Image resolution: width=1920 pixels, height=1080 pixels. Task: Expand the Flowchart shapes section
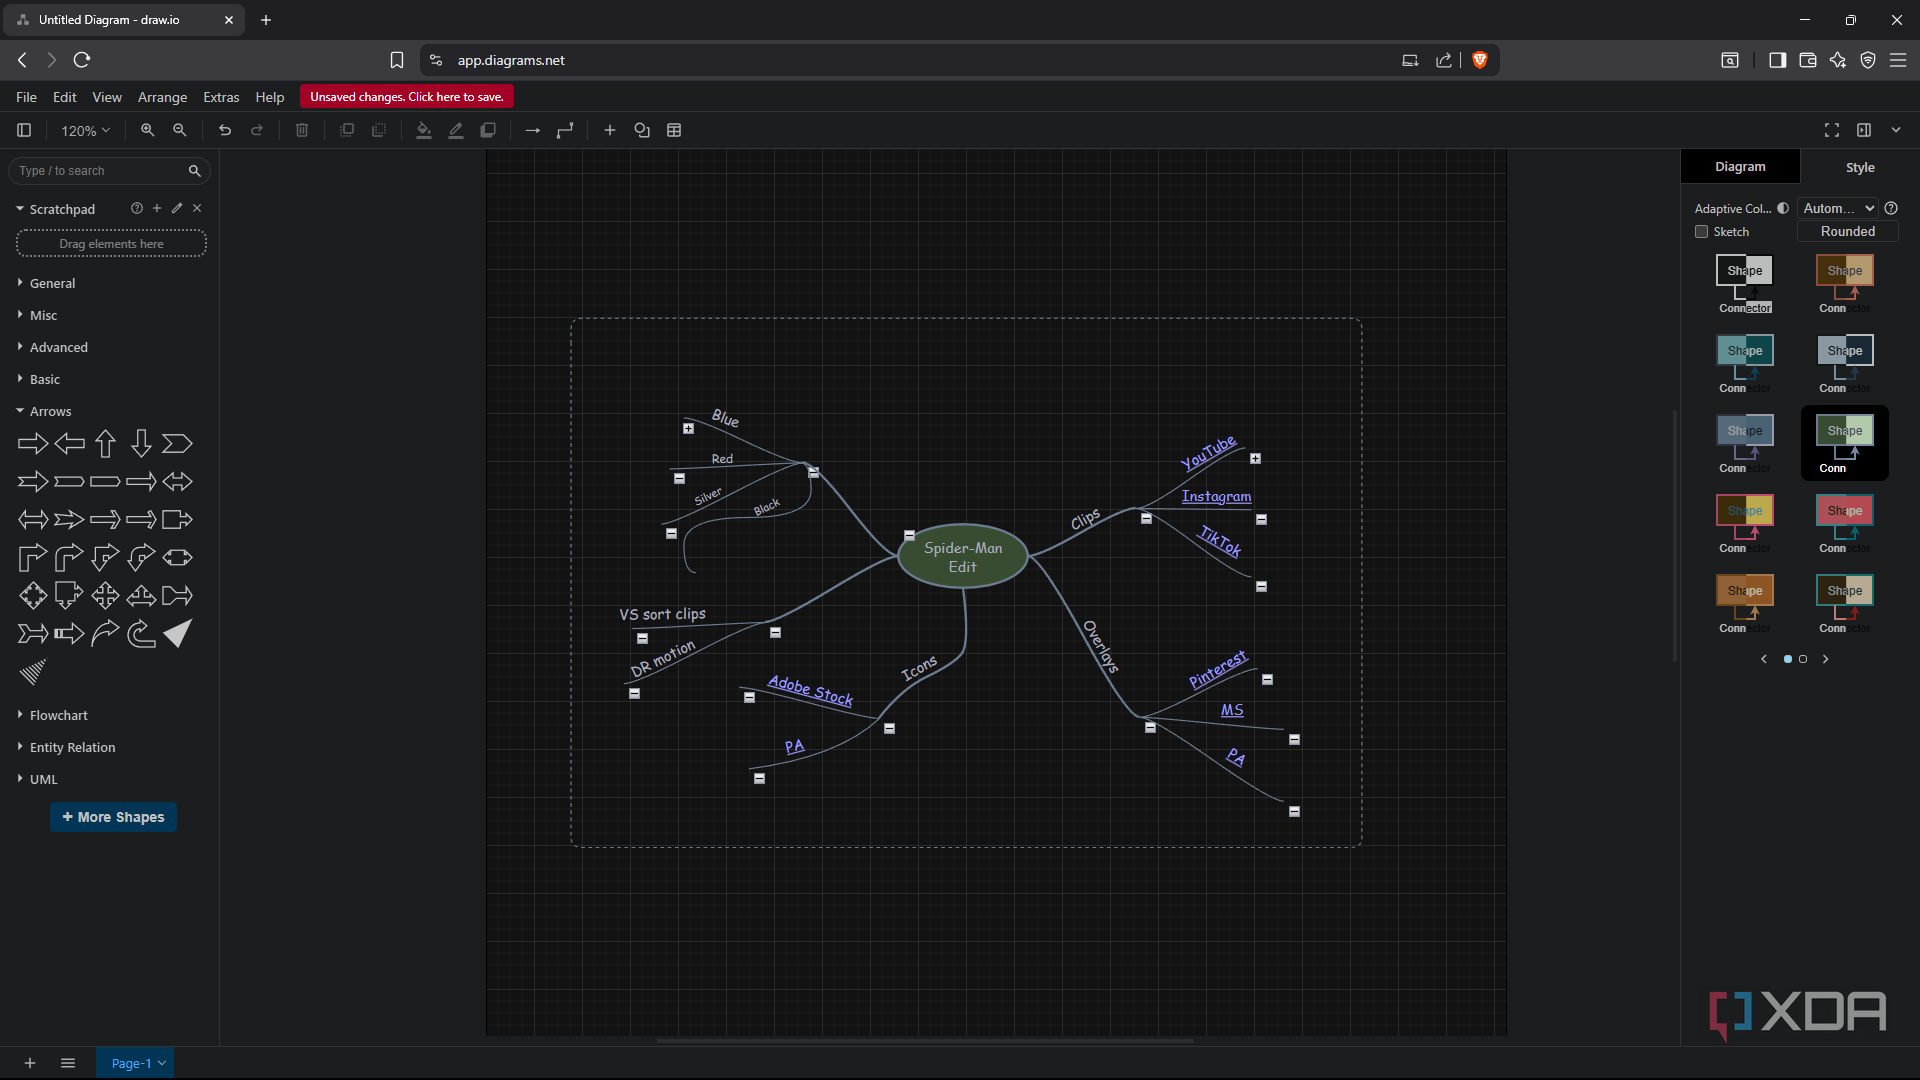58,715
